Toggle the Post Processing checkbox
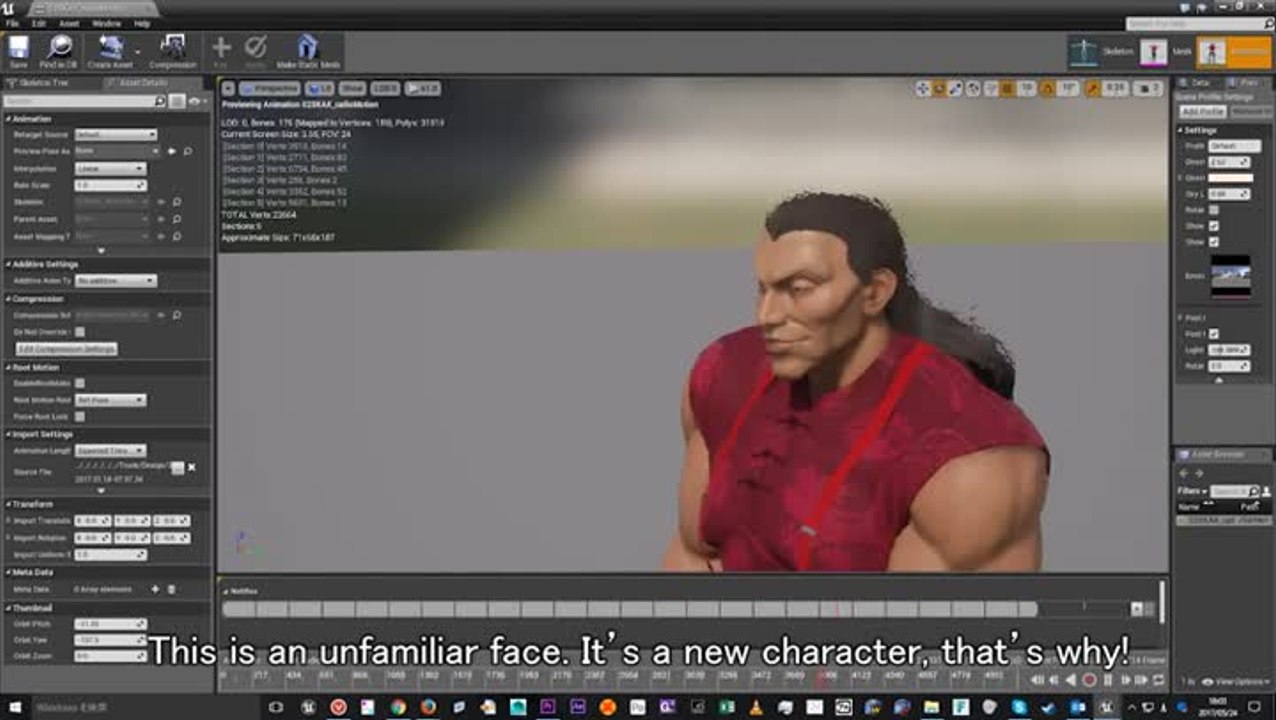Viewport: 1276px width, 720px height. click(1214, 334)
